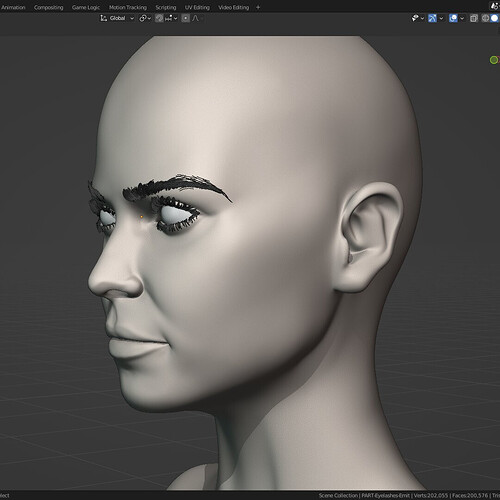This screenshot has height=500, width=500.
Task: Toggle the viewport overlays button
Action: pos(453,18)
